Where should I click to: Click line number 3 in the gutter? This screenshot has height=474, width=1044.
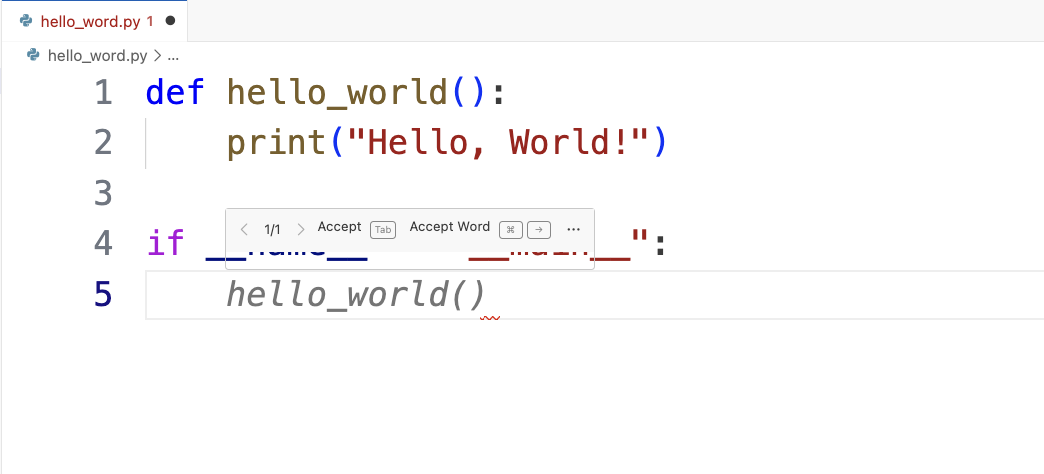click(x=103, y=193)
